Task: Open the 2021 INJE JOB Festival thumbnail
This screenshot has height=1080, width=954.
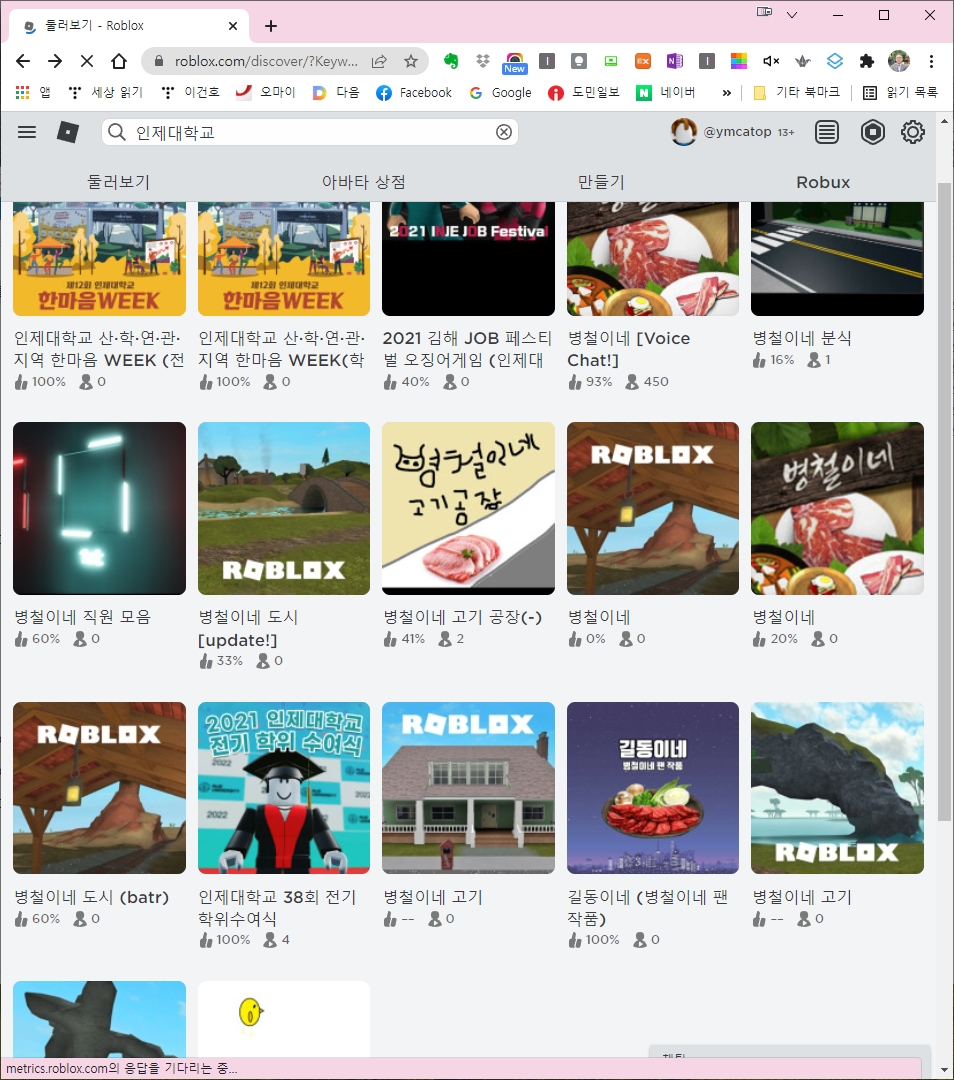Action: (468, 259)
